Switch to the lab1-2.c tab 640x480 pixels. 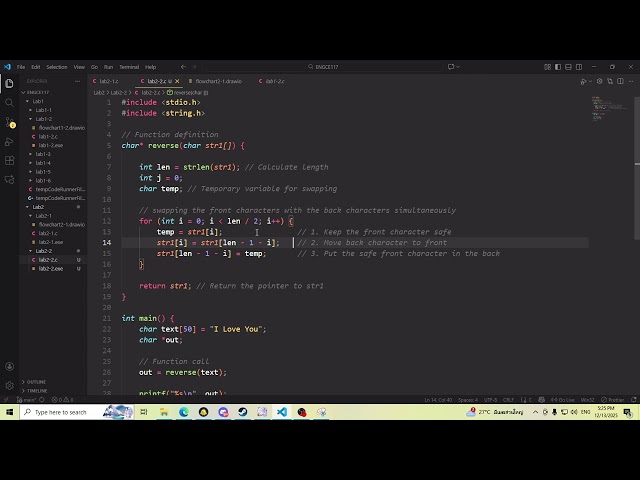pyautogui.click(x=275, y=81)
